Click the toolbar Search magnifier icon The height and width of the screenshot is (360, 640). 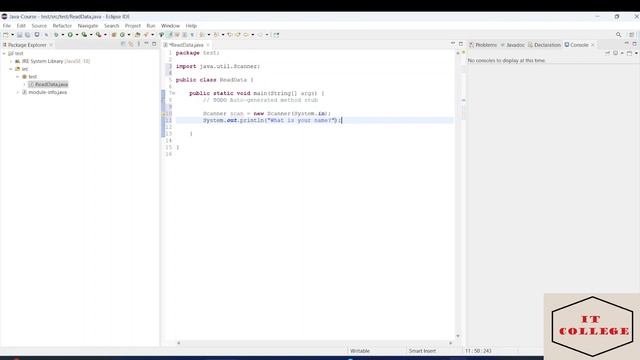(x=618, y=35)
